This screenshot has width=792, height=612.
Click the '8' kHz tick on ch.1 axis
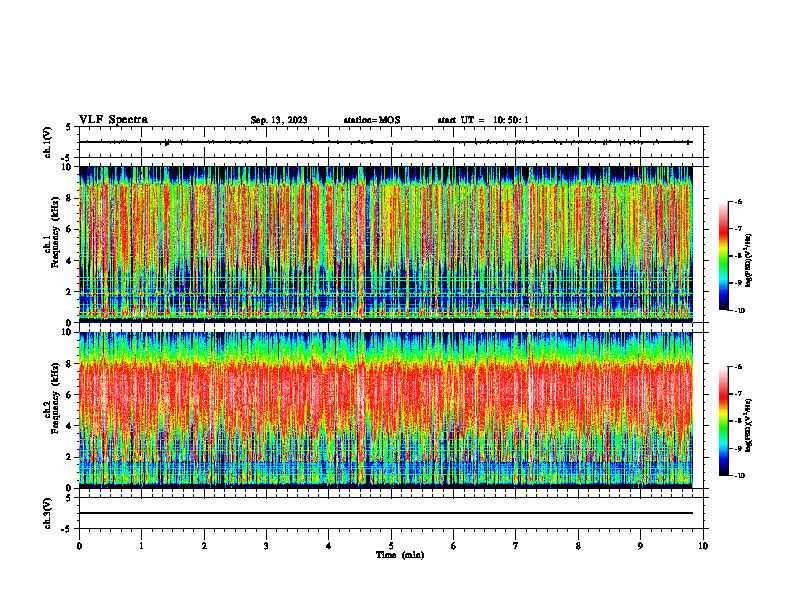click(69, 198)
